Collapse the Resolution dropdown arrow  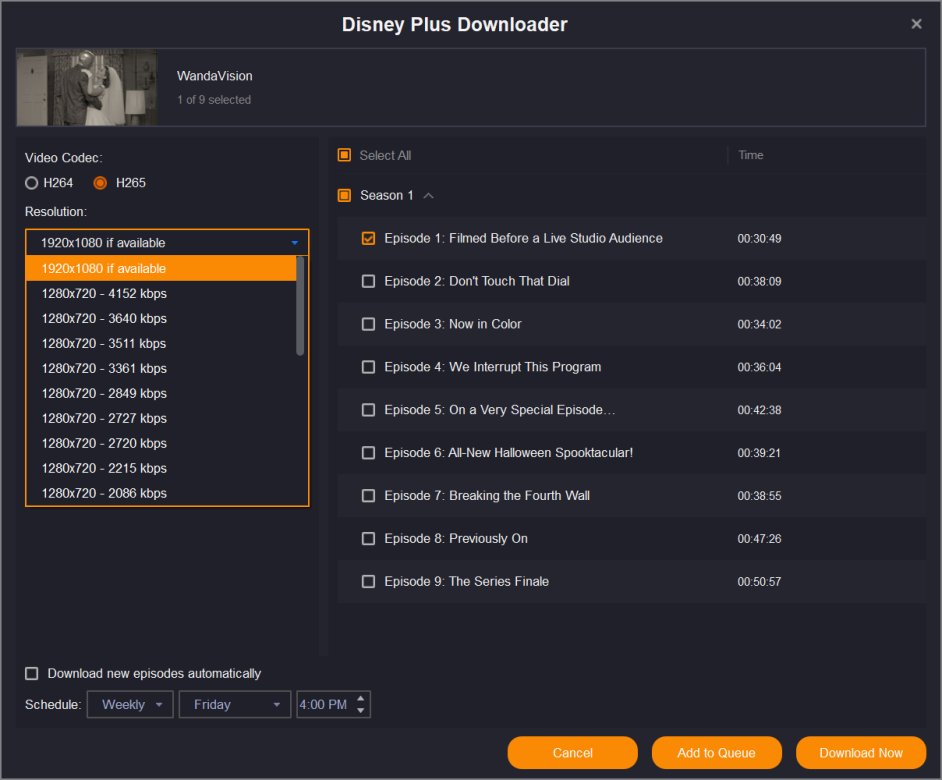pos(294,243)
